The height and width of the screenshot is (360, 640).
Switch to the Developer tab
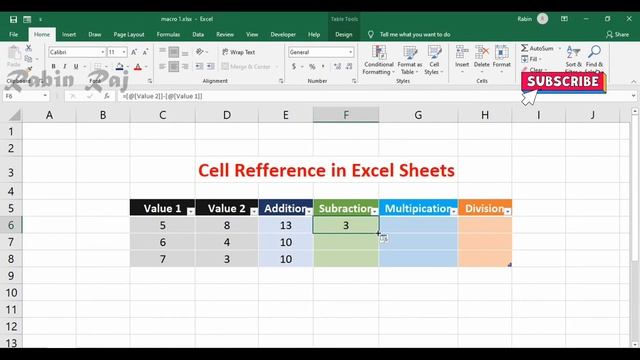pos(283,35)
